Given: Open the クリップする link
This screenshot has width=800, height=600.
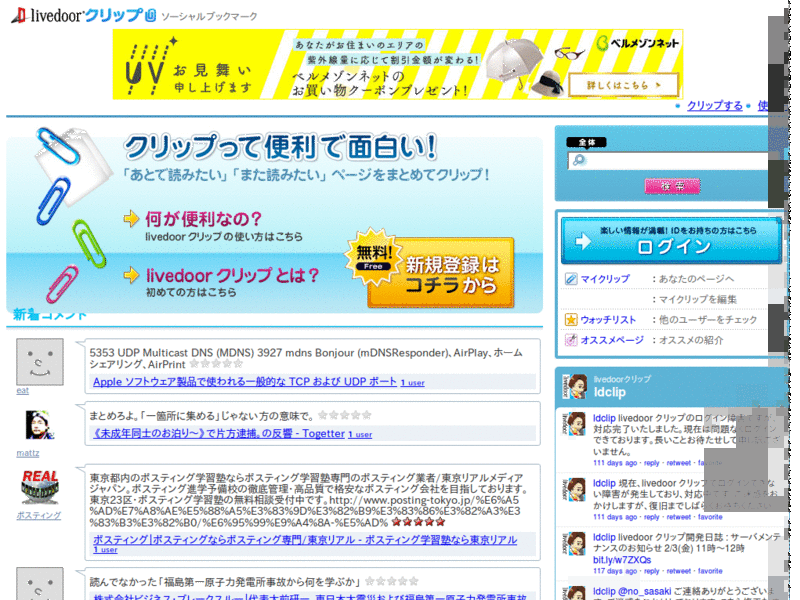Looking at the screenshot, I should pos(714,106).
